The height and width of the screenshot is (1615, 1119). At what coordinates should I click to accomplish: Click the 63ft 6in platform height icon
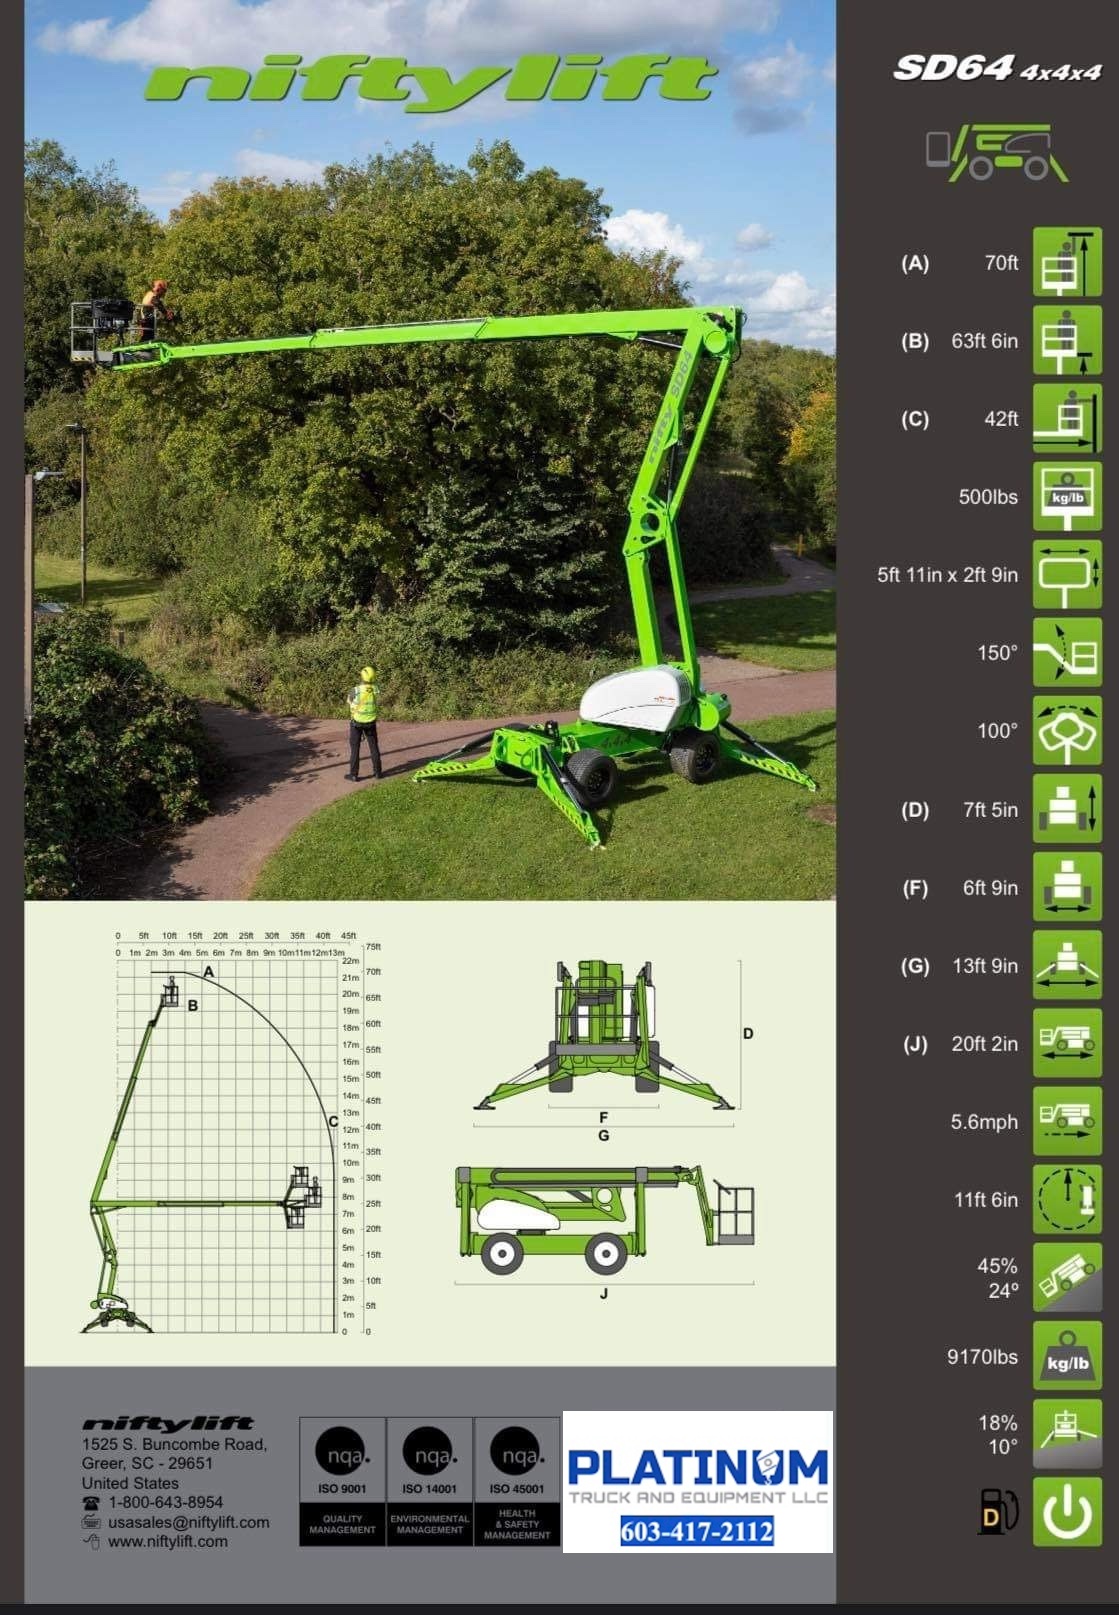pos(1066,340)
